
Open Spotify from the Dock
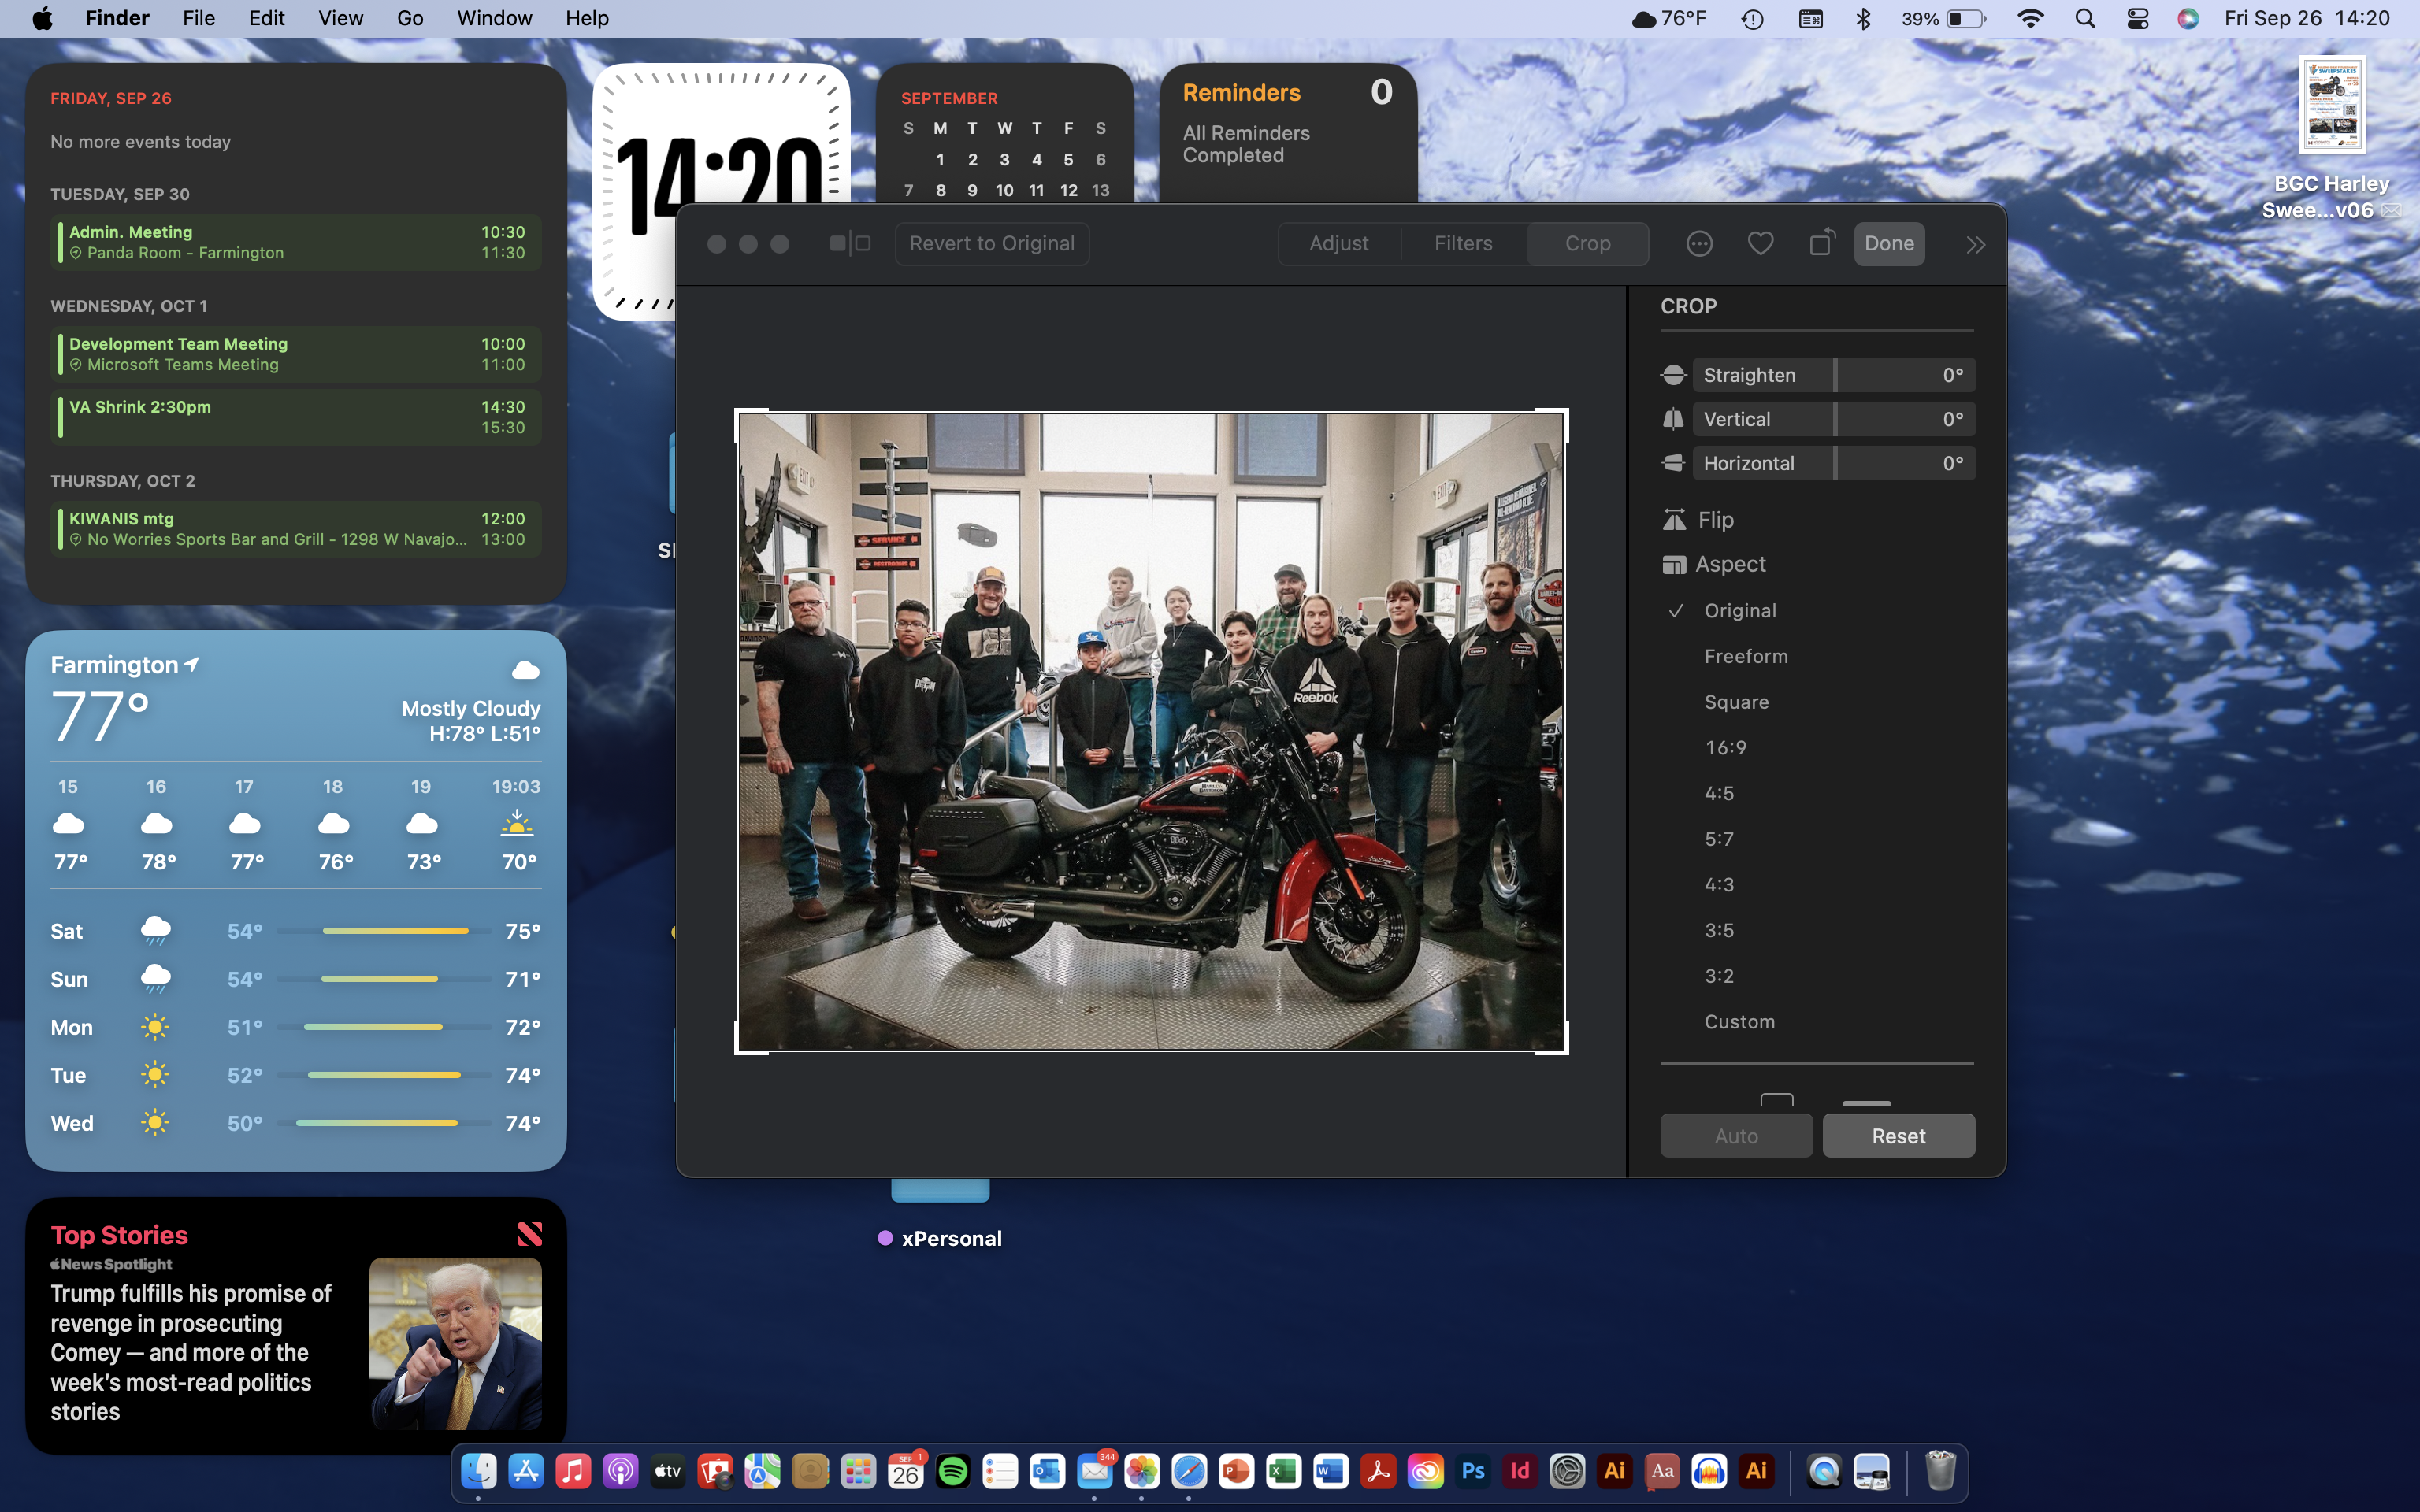(x=953, y=1471)
